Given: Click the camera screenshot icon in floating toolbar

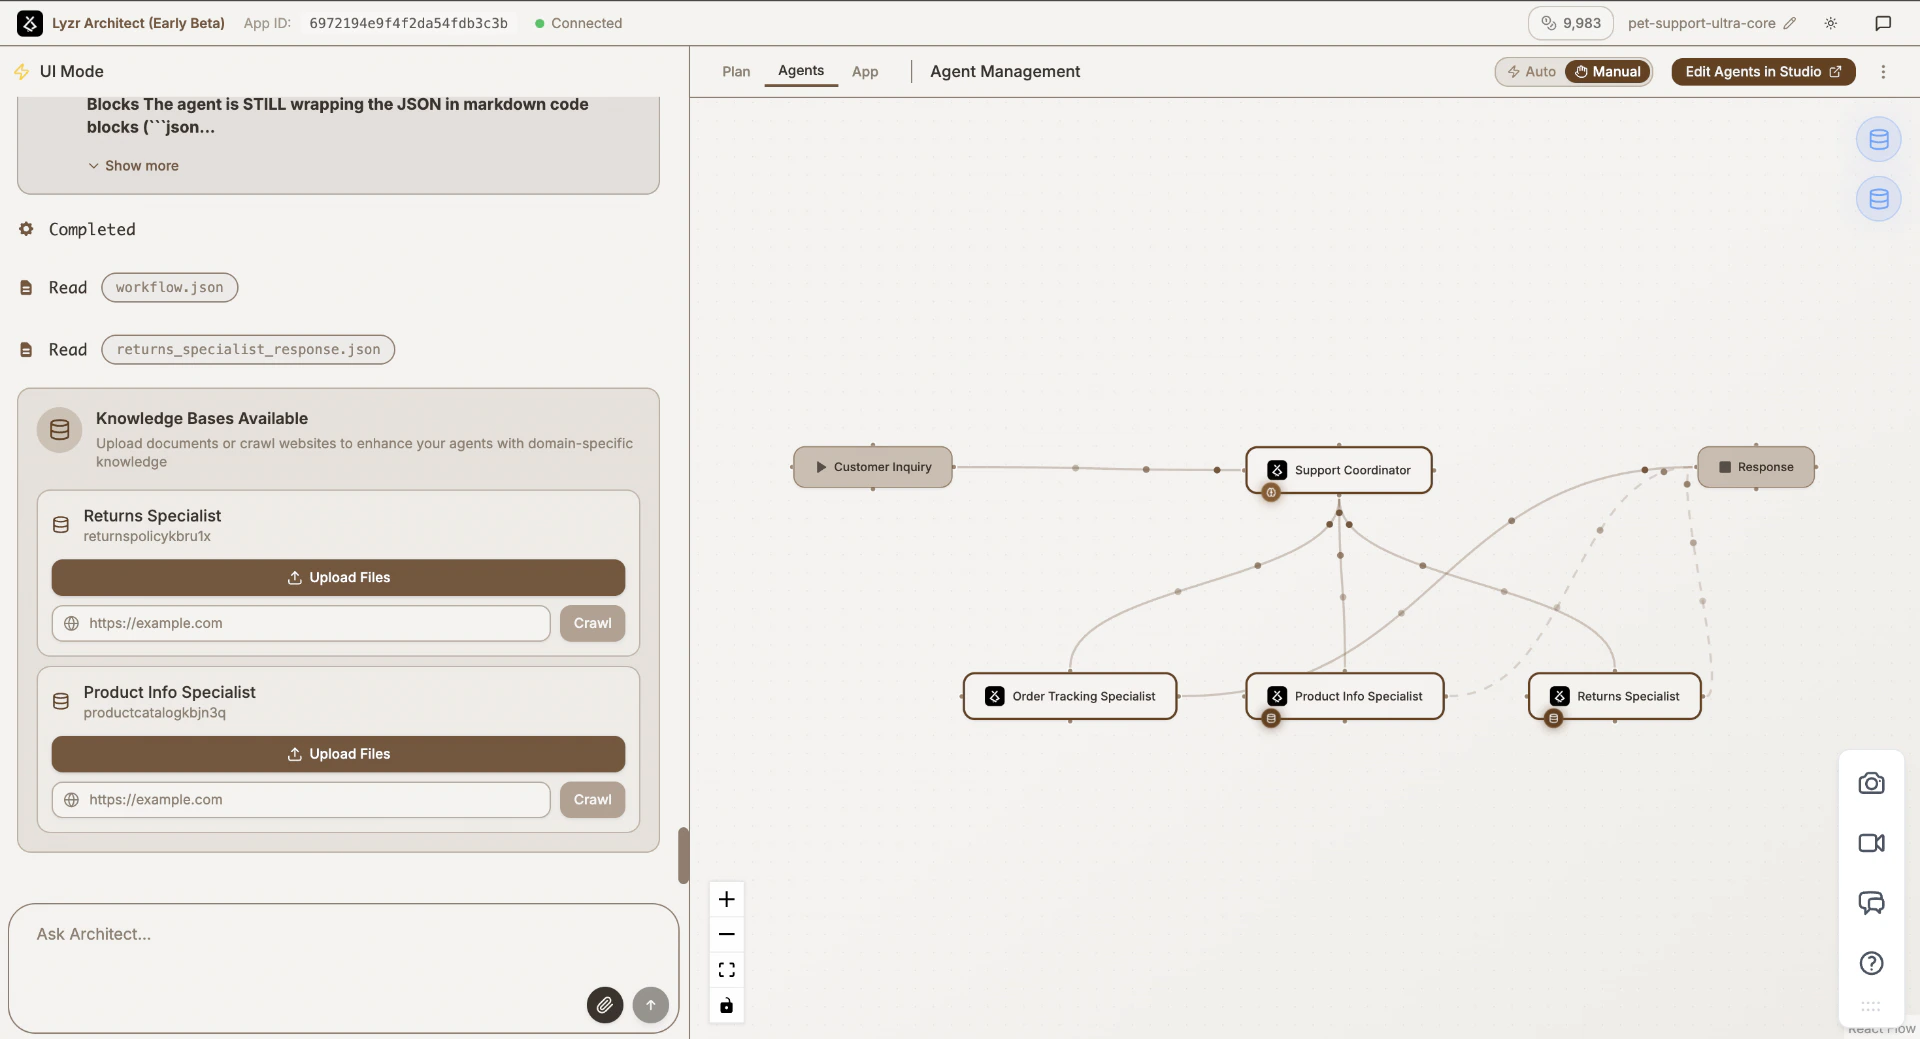Looking at the screenshot, I should [x=1871, y=783].
